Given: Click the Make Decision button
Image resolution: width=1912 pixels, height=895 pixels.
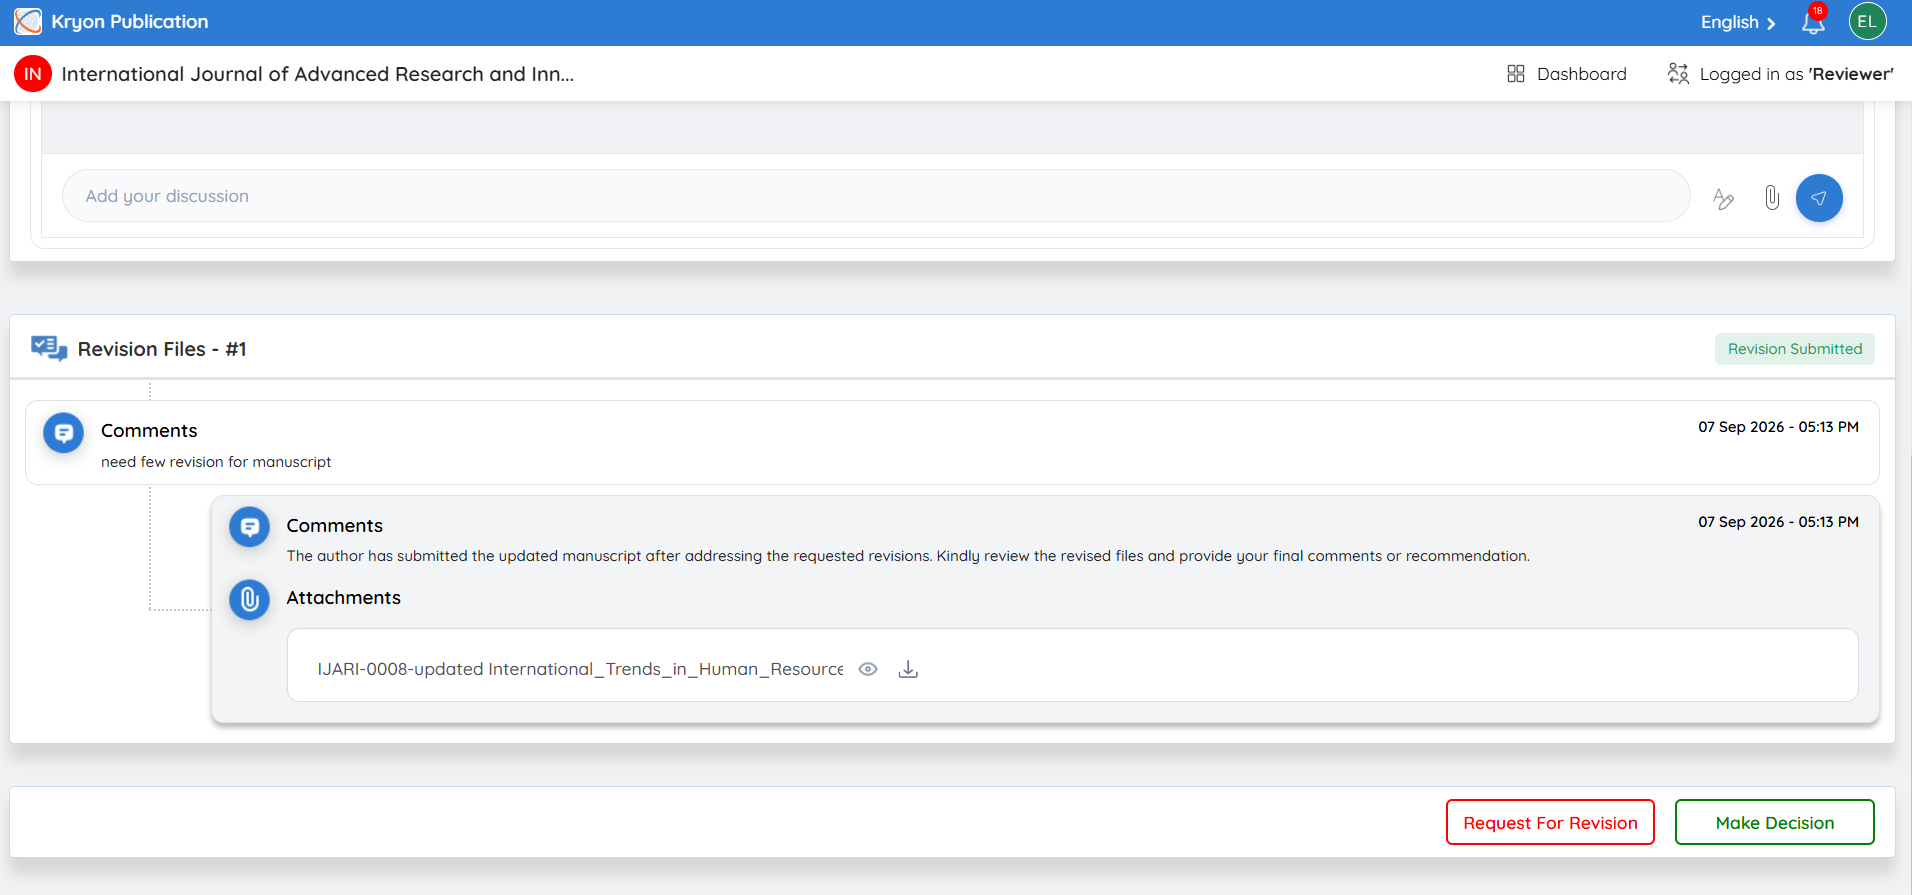Looking at the screenshot, I should coord(1775,822).
